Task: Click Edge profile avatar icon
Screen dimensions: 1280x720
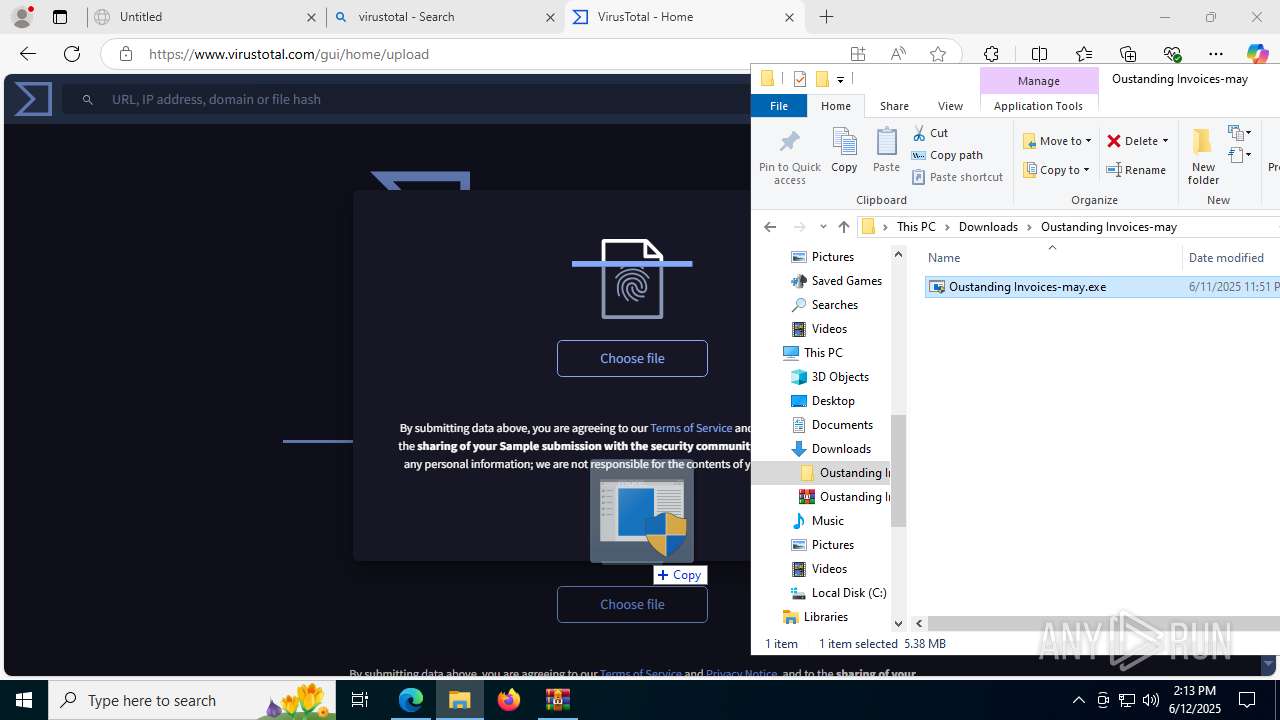Action: tap(22, 17)
